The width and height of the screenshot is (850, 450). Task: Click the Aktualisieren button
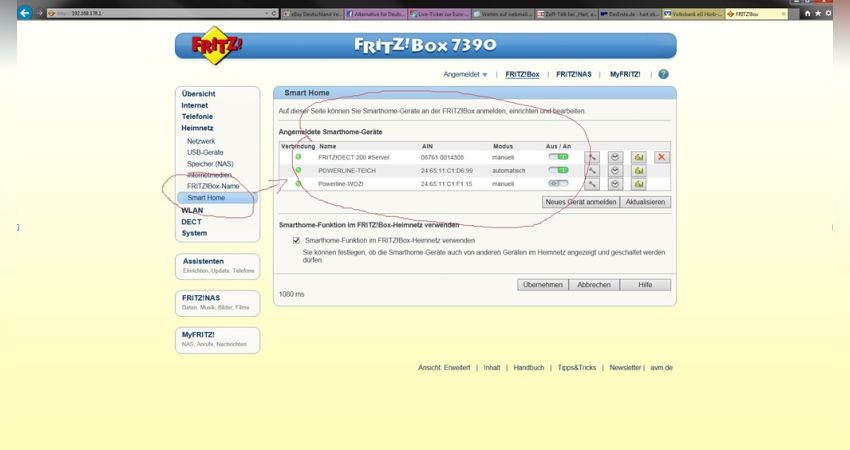click(x=645, y=202)
